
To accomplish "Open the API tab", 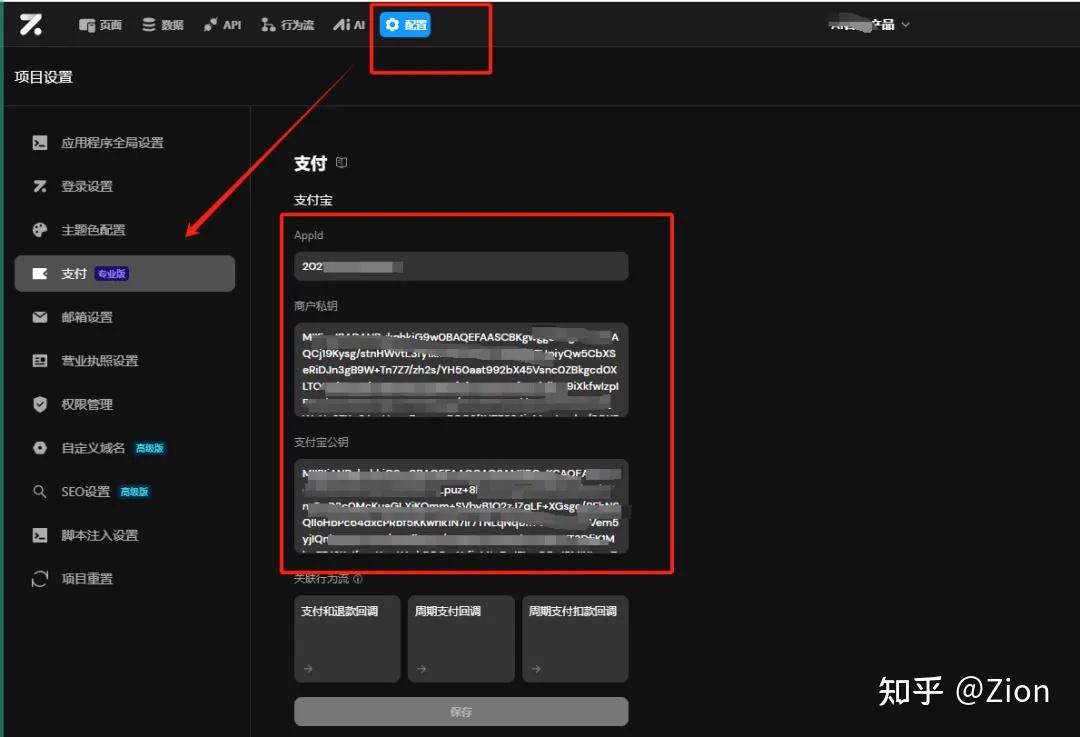I will [222, 25].
